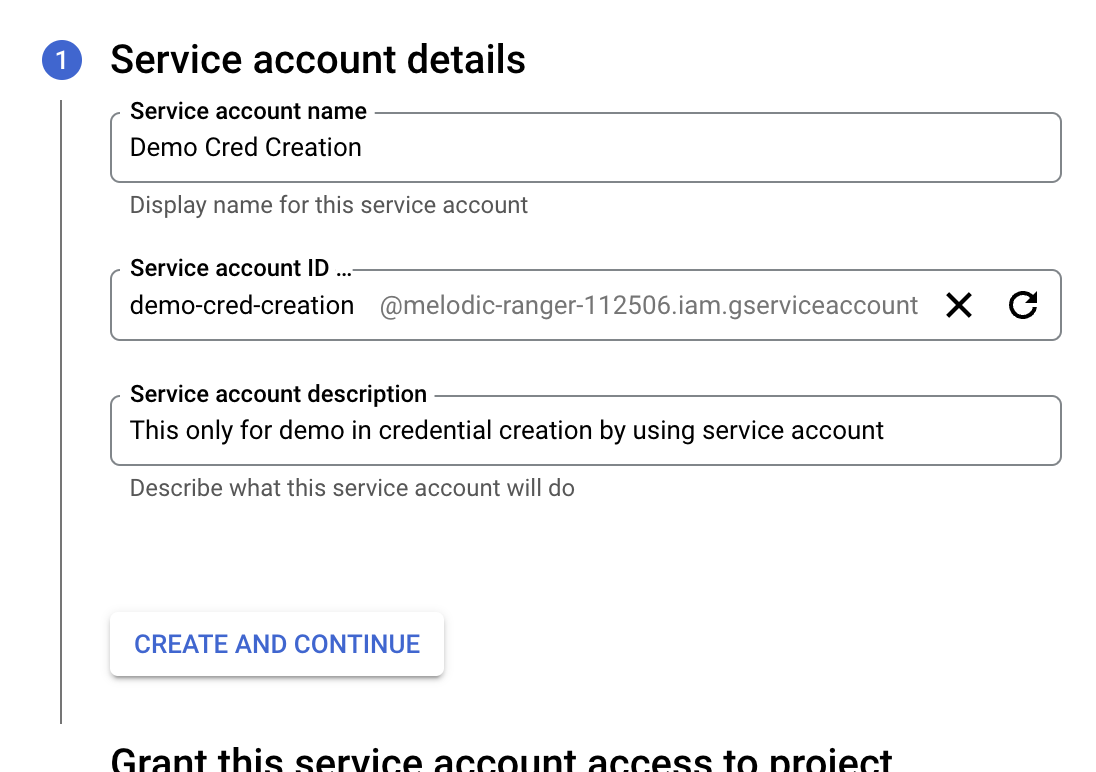Click the vertical stepper line below step 1
The height and width of the screenshot is (772, 1096).
[x=62, y=412]
